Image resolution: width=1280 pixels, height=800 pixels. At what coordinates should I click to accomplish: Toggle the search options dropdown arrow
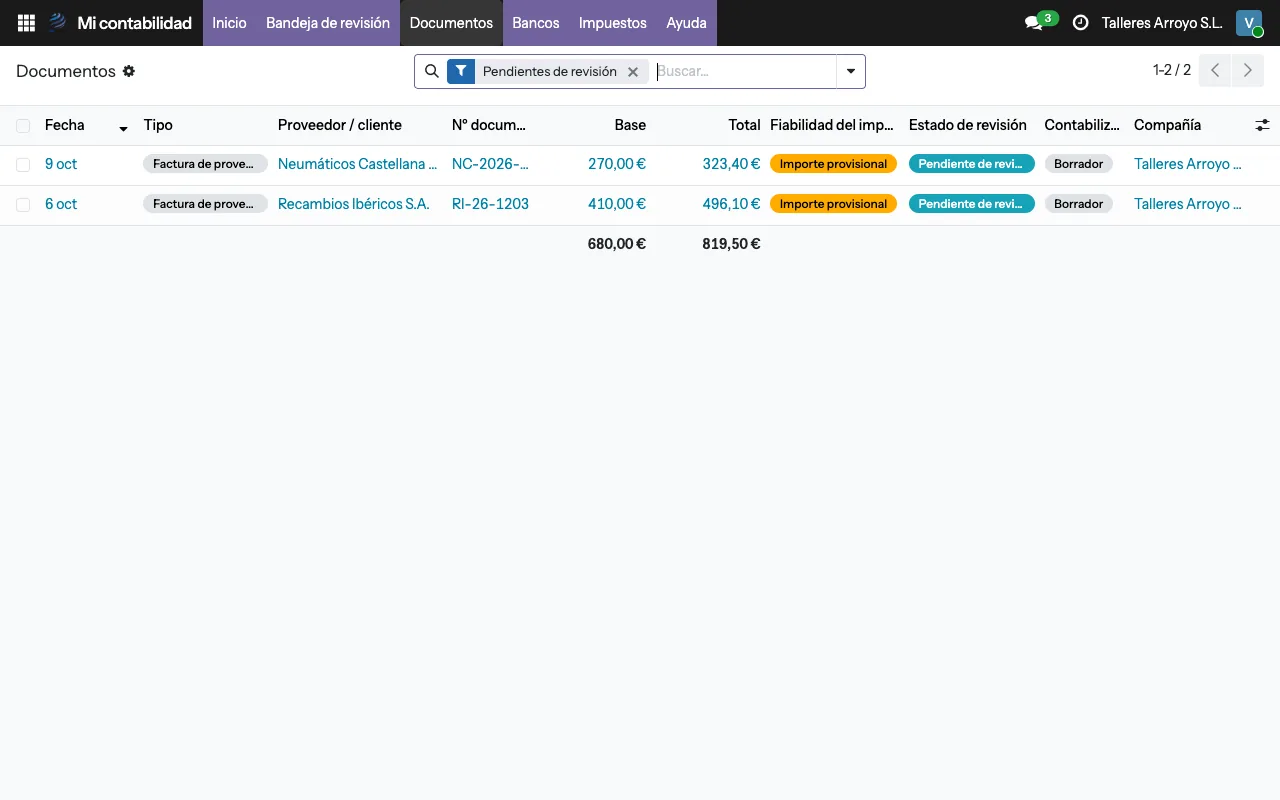tap(851, 71)
